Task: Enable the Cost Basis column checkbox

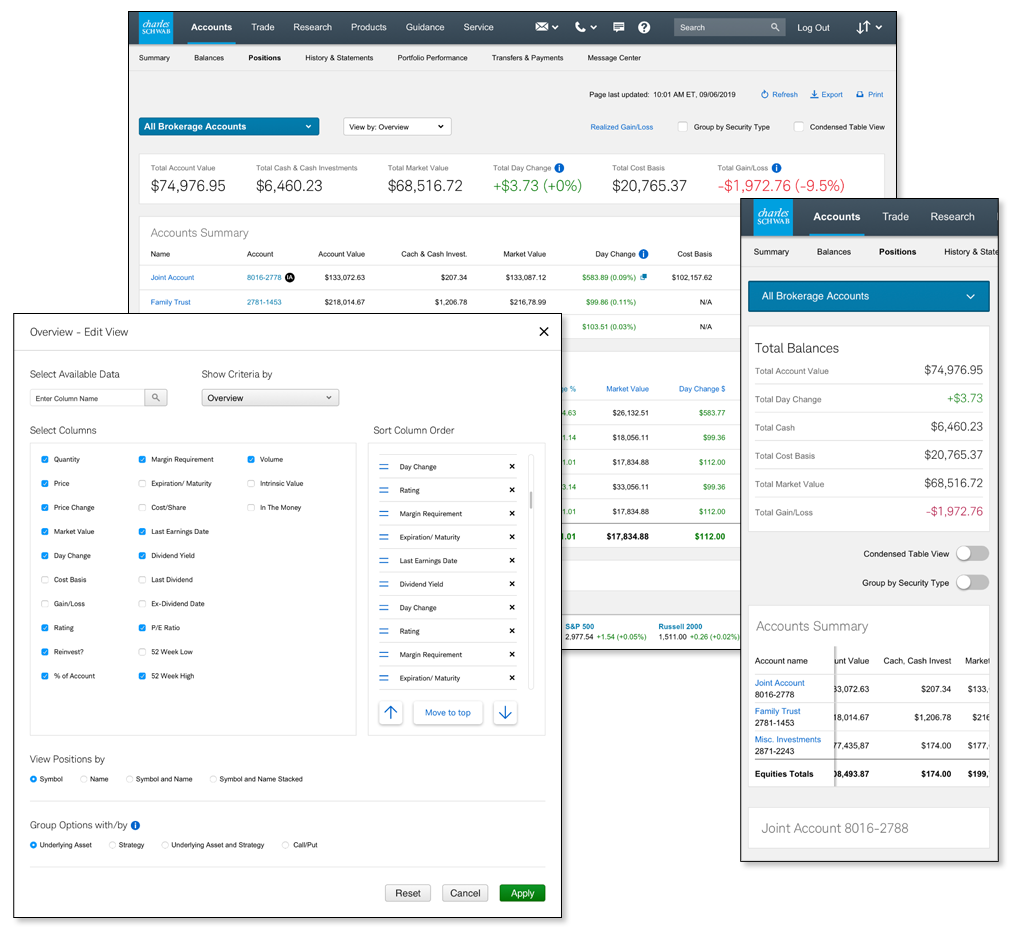Action: tap(45, 580)
